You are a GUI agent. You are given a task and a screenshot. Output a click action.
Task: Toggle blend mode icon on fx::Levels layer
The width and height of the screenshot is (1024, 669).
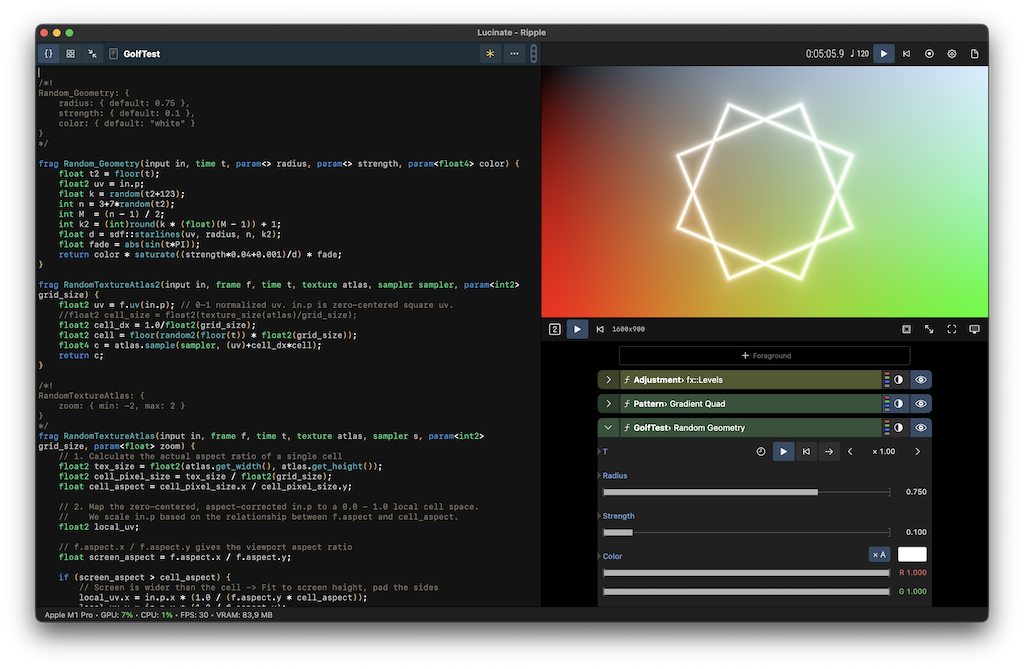tap(899, 380)
